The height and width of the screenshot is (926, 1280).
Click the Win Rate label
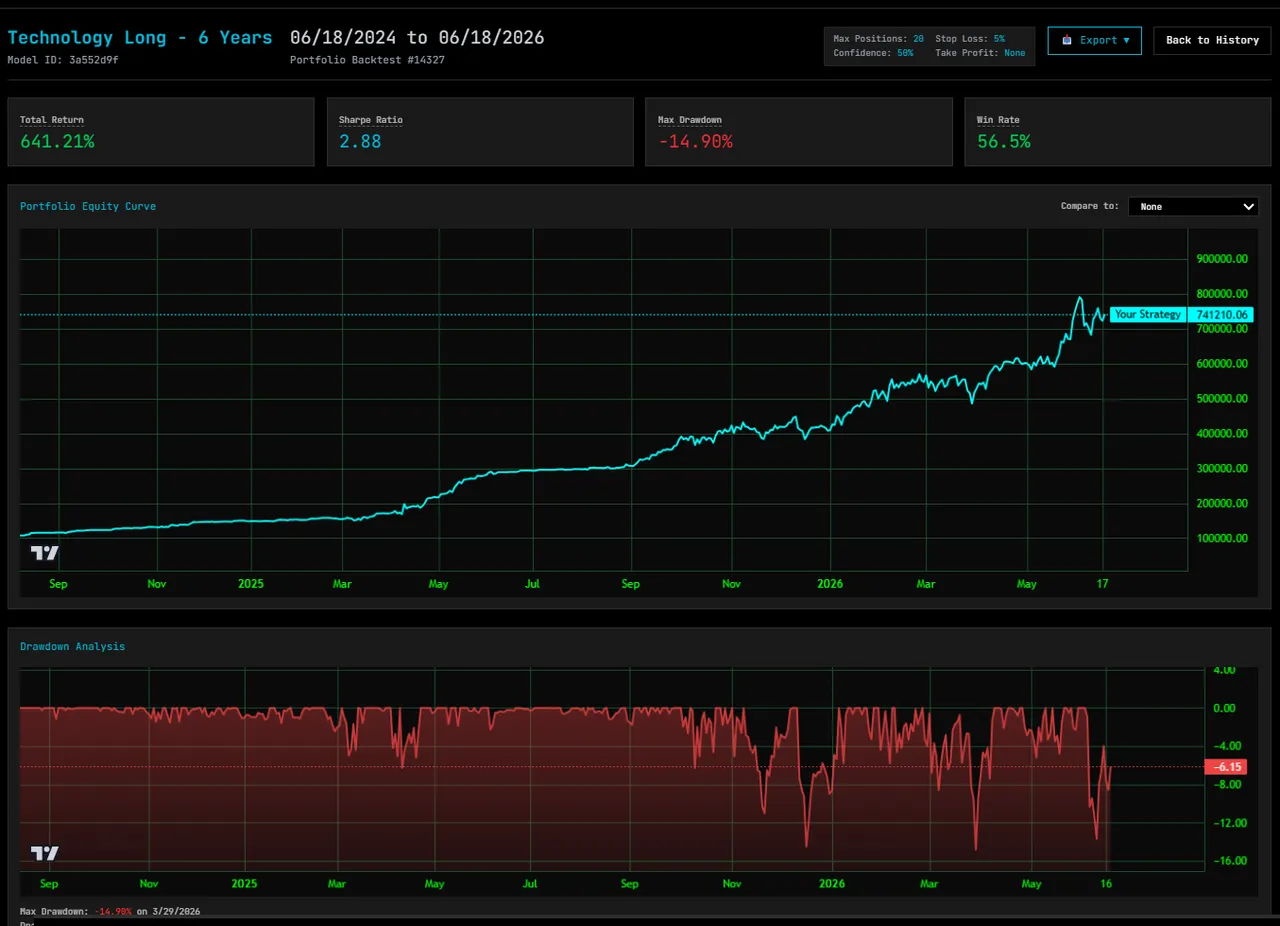998,120
